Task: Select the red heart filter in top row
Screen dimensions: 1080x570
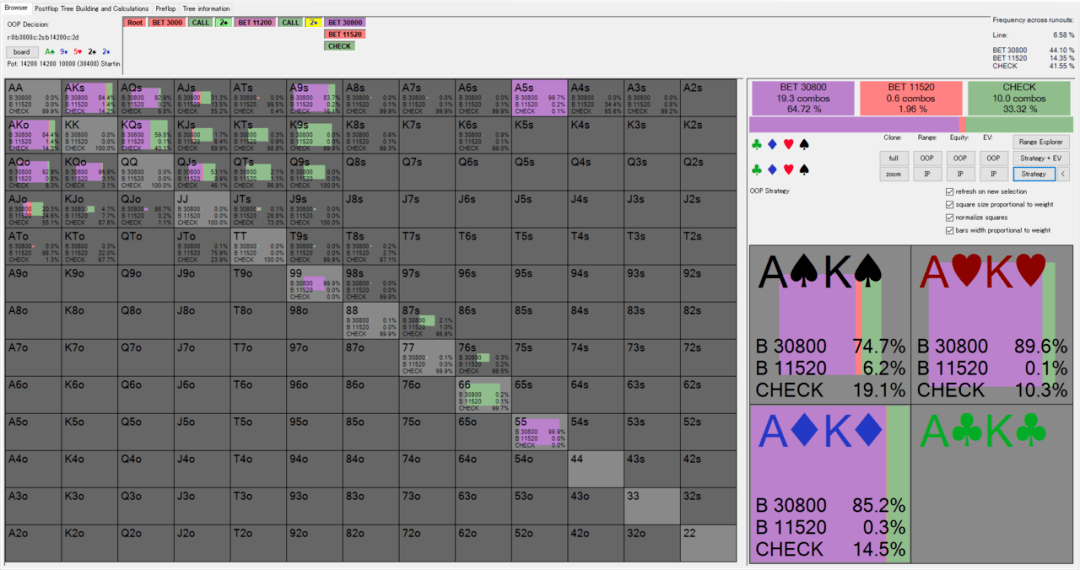Action: click(788, 145)
